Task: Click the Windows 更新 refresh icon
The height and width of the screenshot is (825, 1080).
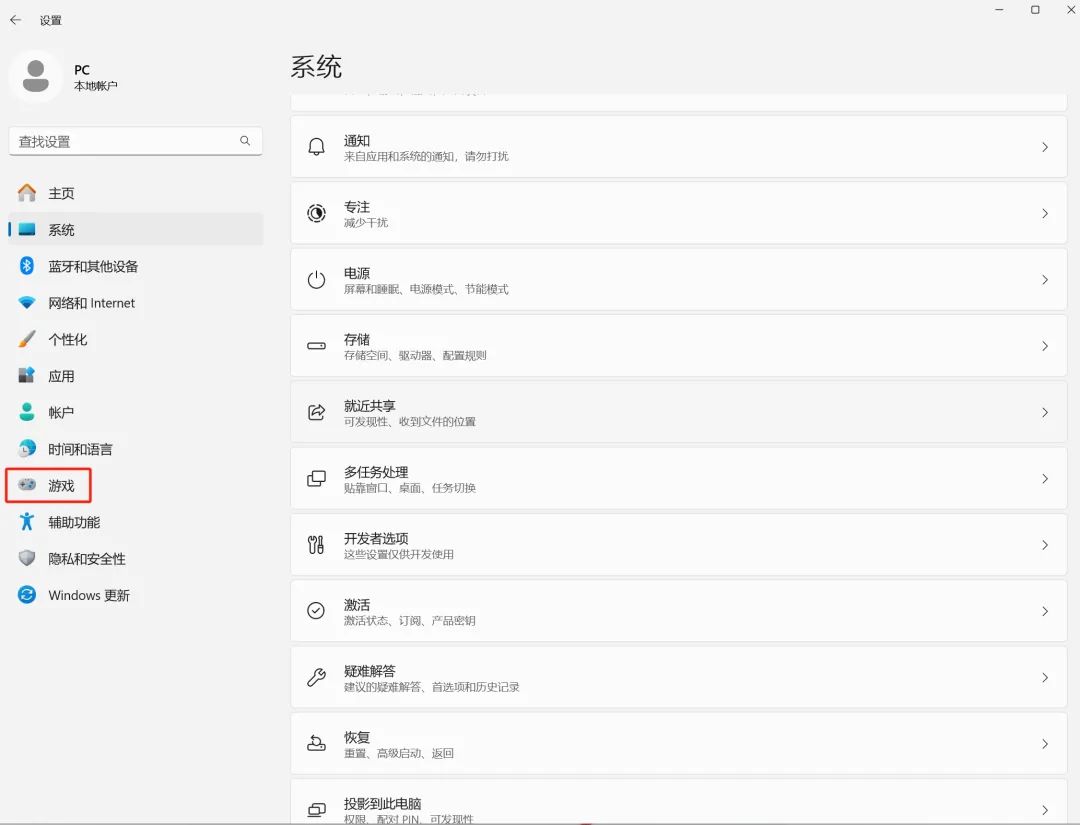Action: tap(27, 594)
